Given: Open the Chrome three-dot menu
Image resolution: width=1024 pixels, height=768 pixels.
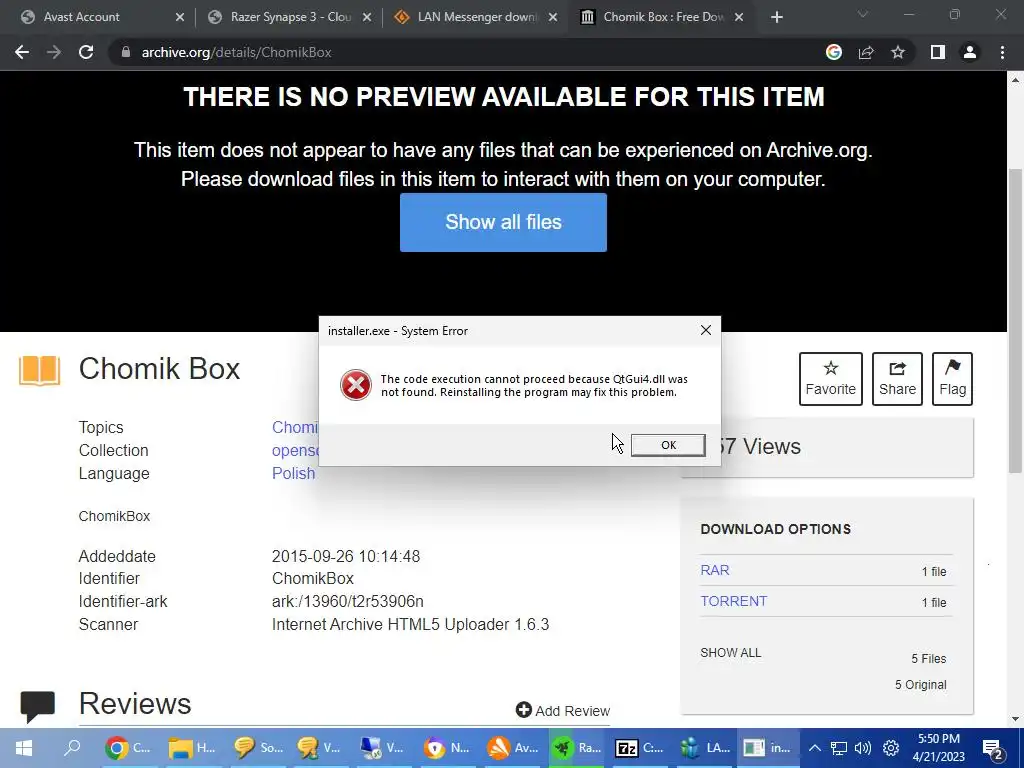Looking at the screenshot, I should pyautogui.click(x=1002, y=52).
